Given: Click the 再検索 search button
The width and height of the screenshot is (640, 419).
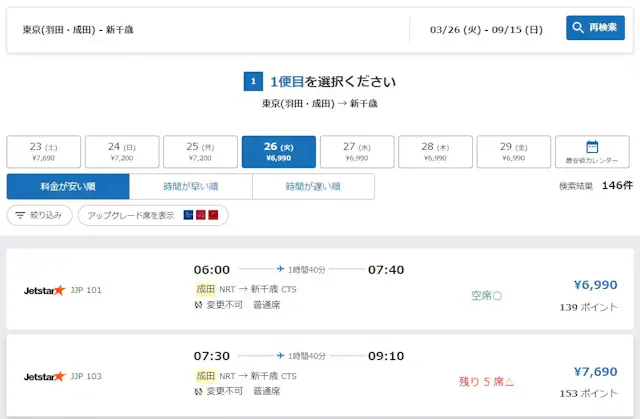Looking at the screenshot, I should [595, 28].
